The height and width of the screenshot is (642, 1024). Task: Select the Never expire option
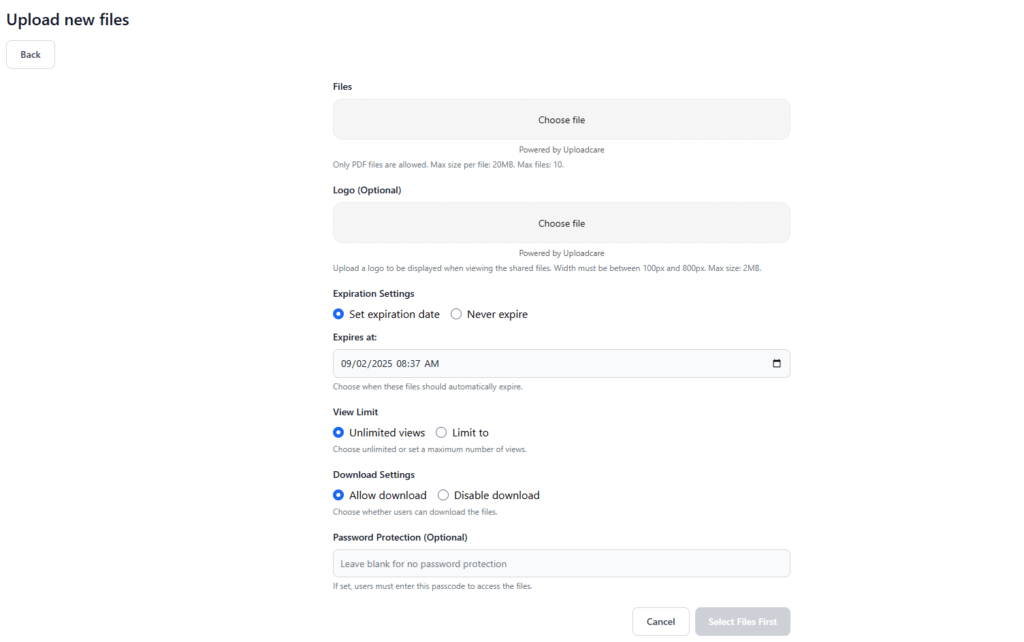[456, 314]
